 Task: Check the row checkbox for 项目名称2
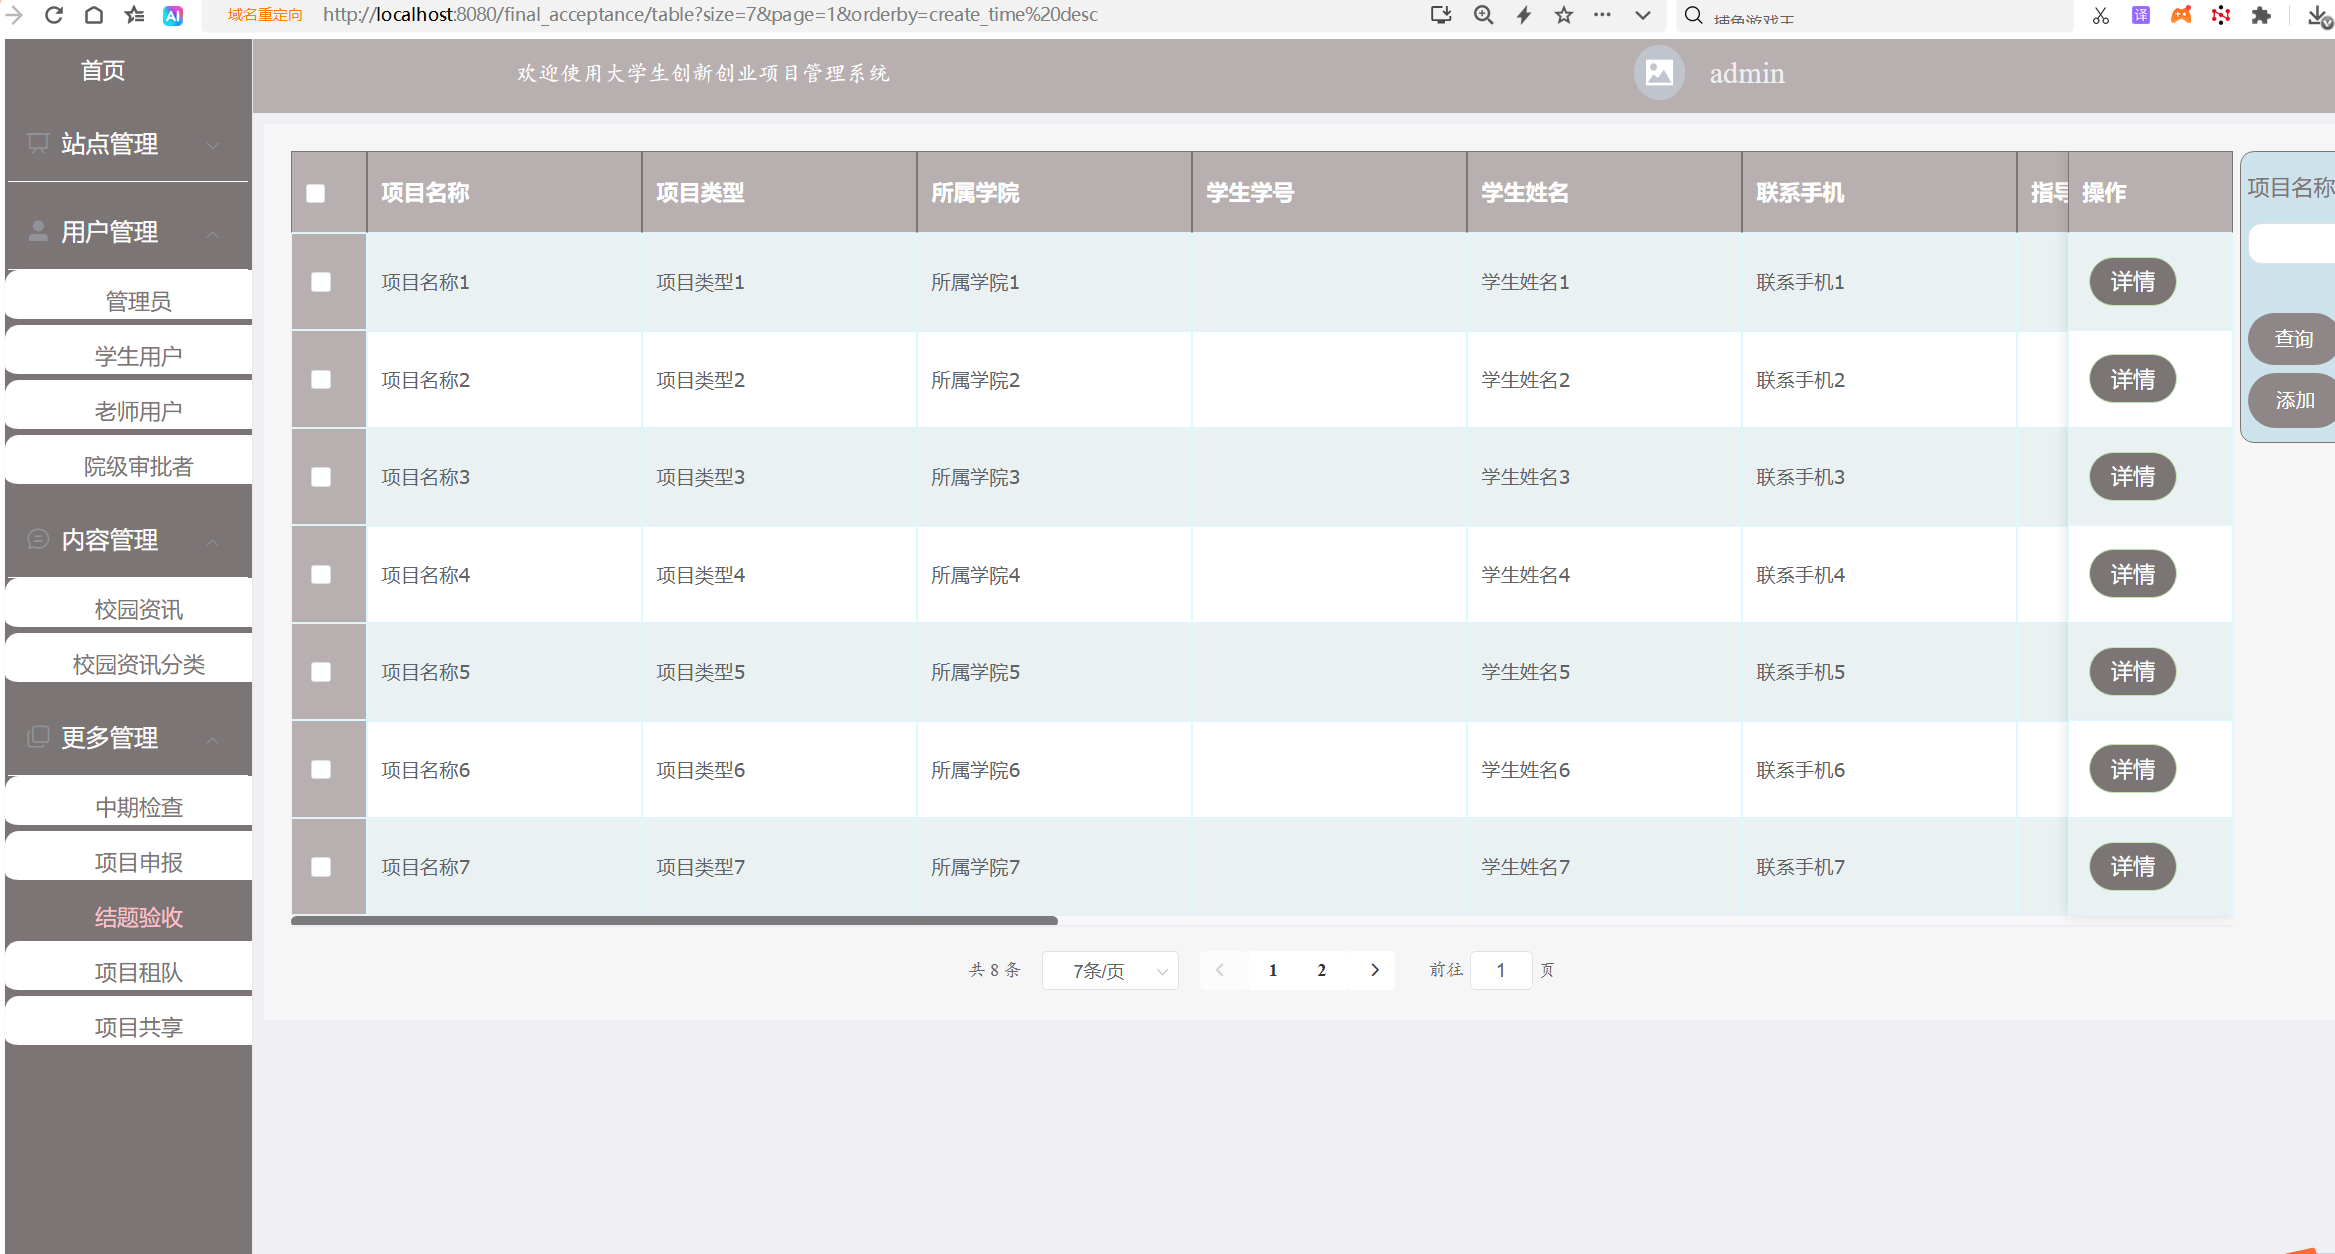[321, 379]
